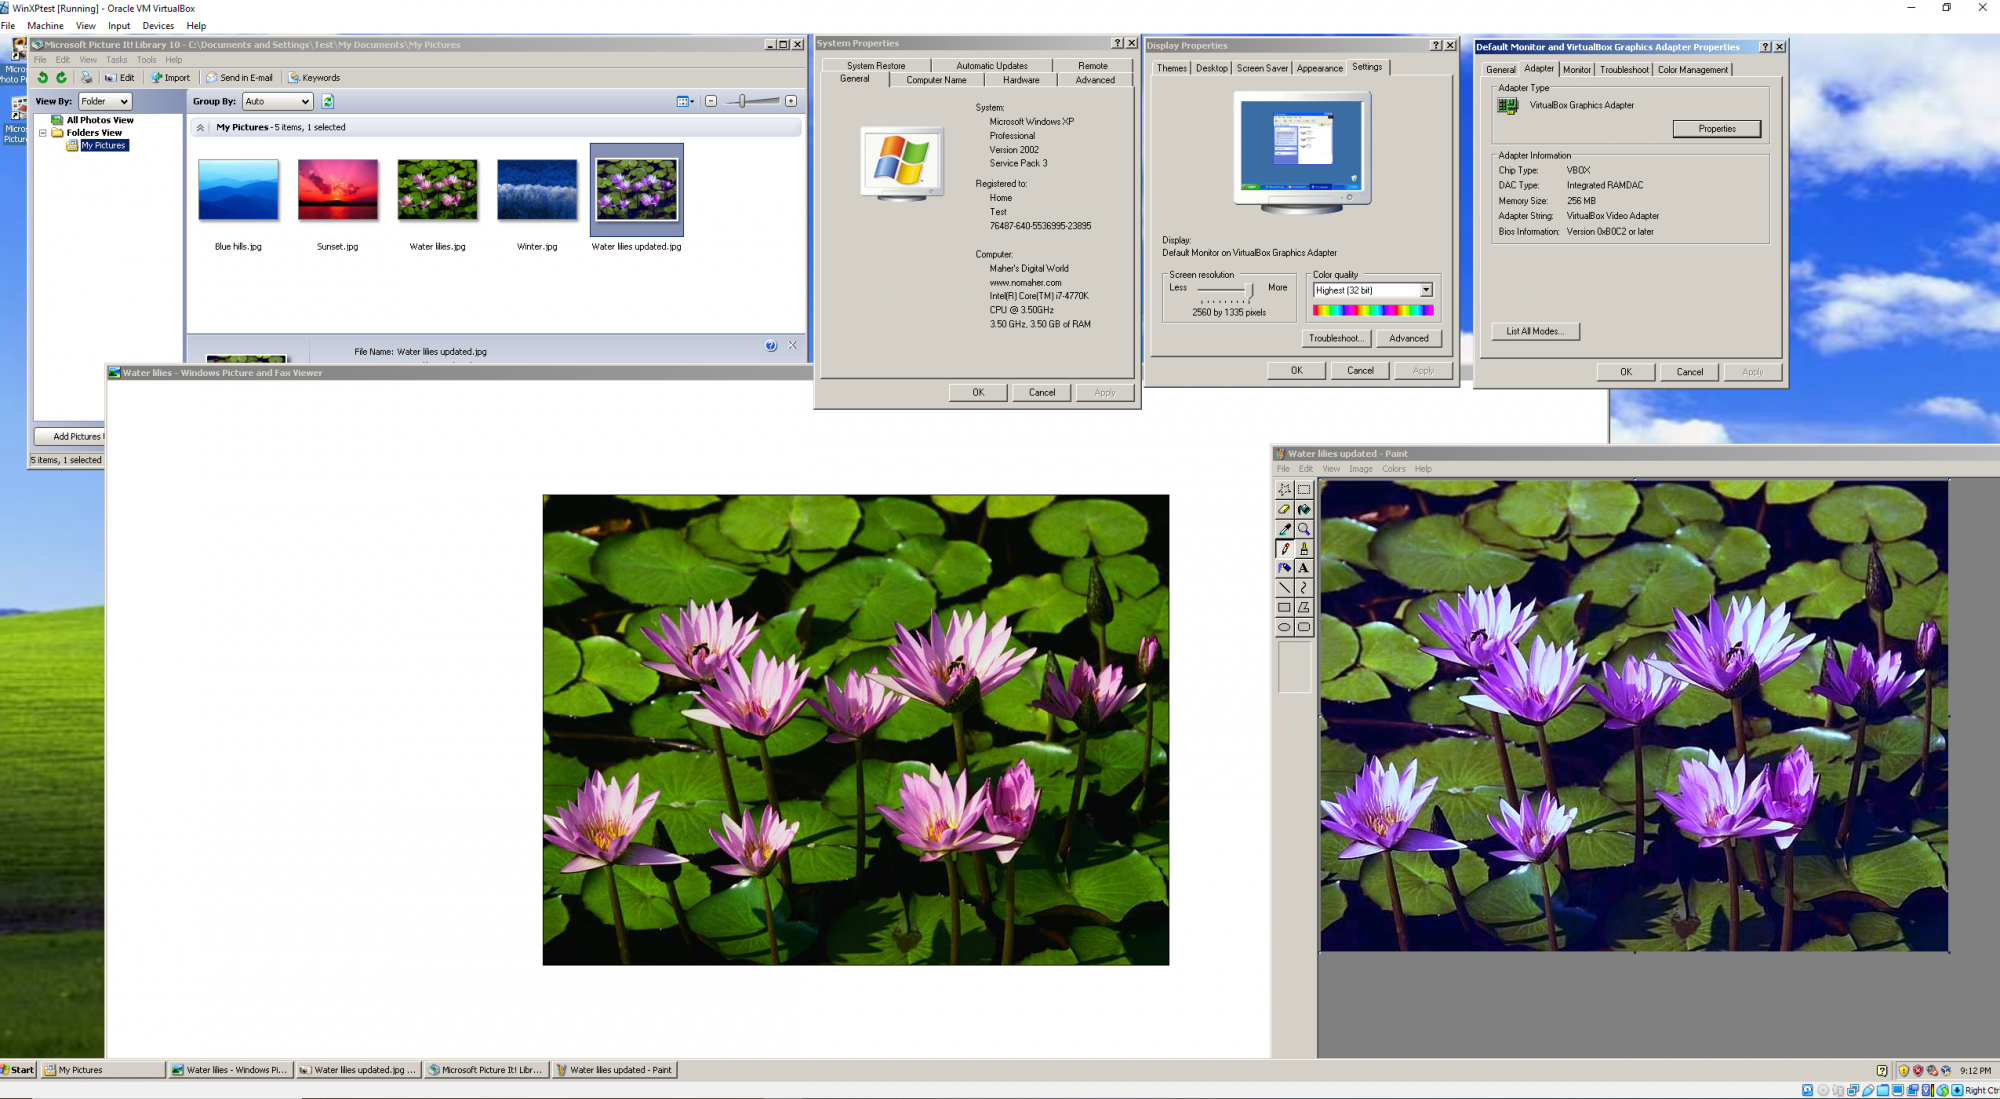Select the Free-Form Select star tool
The height and width of the screenshot is (1099, 2000).
[x=1284, y=490]
